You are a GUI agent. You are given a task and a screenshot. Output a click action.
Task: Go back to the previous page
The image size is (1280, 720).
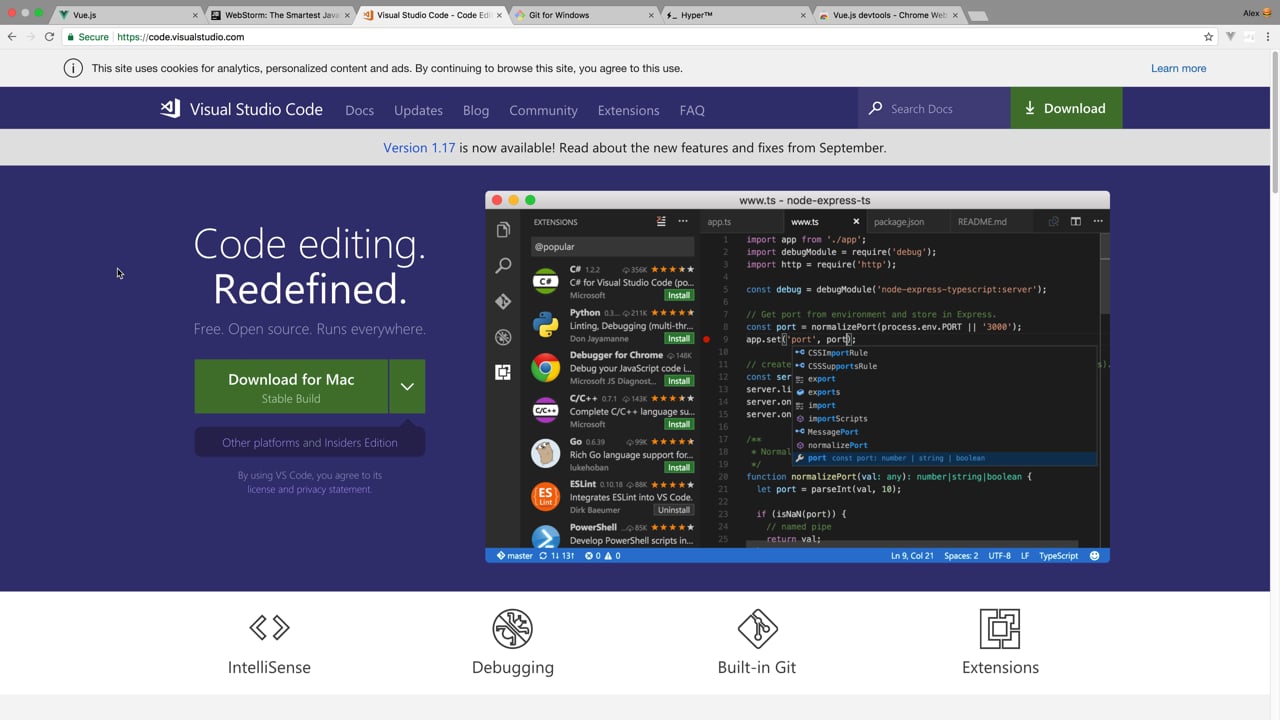tap(12, 37)
